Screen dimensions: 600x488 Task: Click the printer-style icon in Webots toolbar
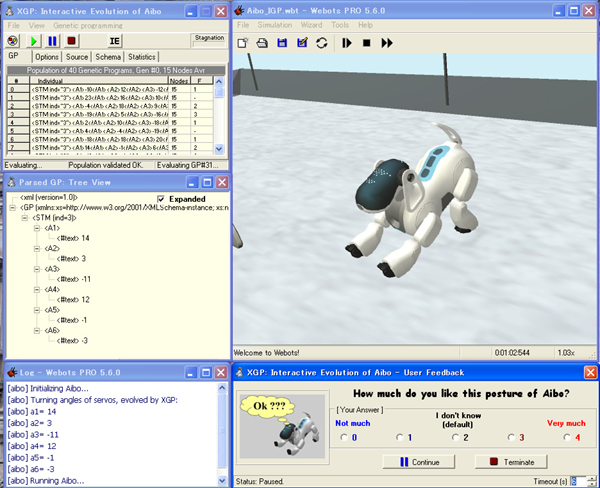click(x=262, y=43)
